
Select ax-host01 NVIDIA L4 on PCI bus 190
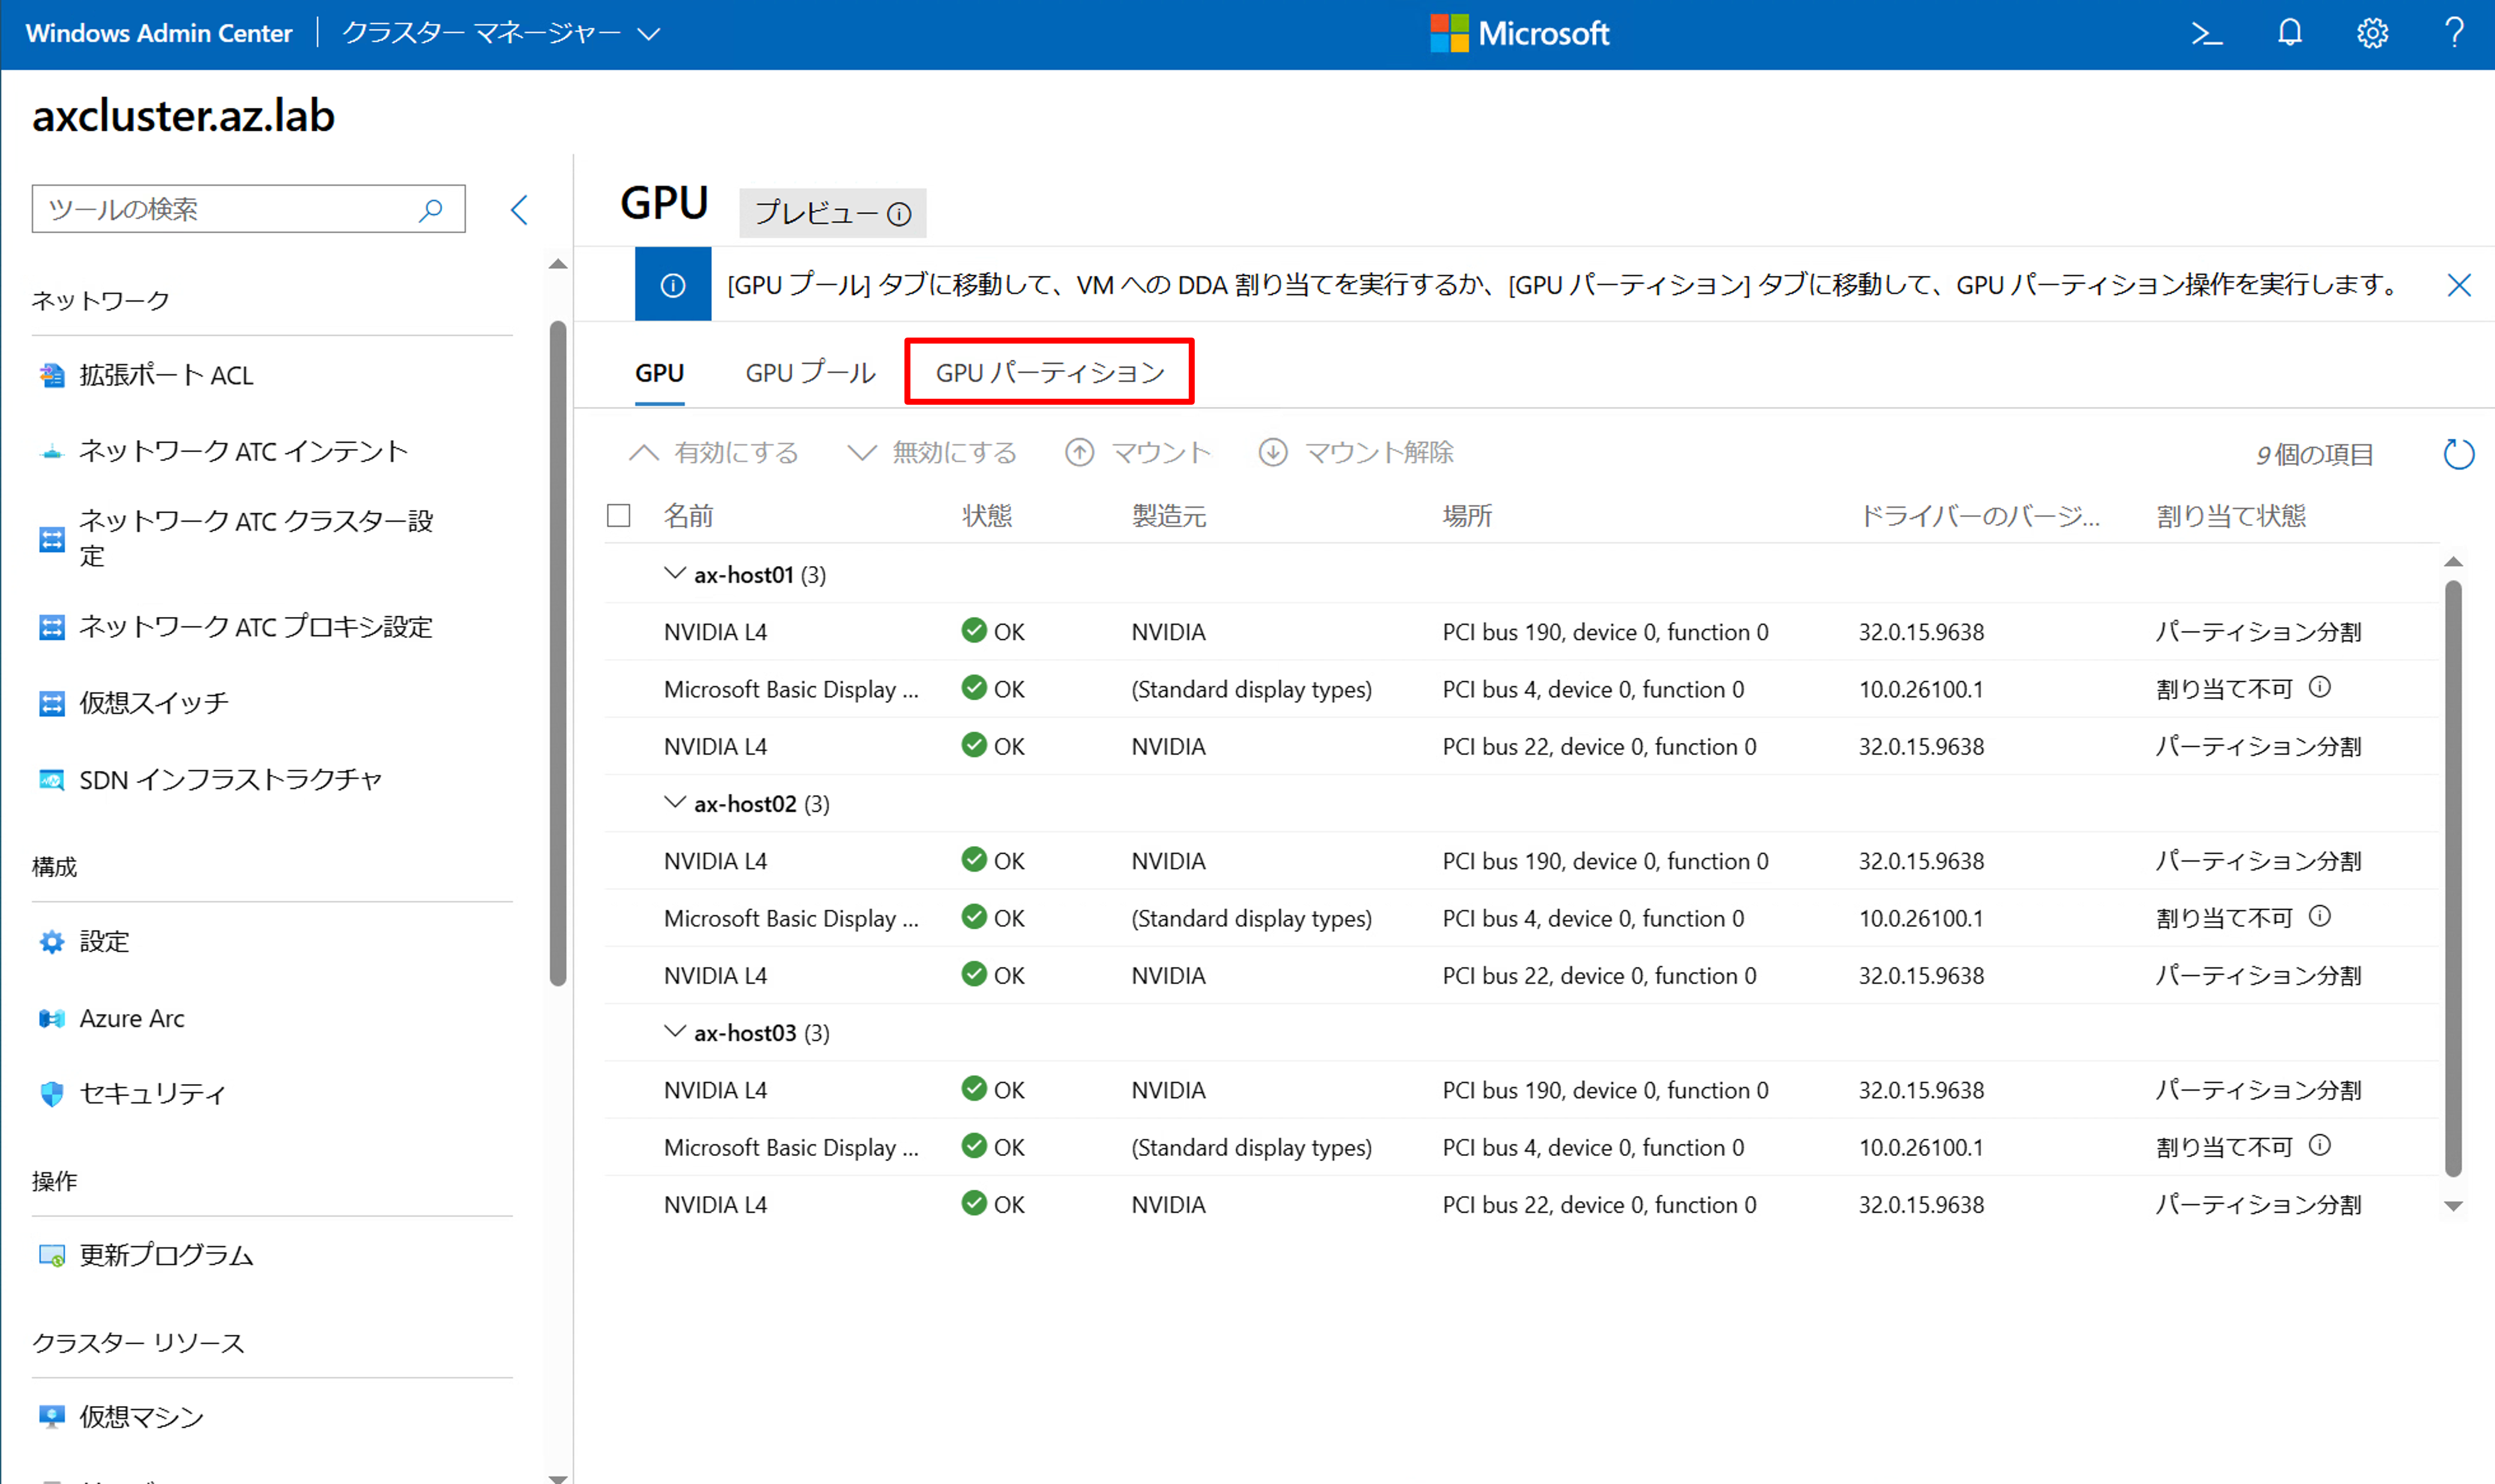pos(1521,632)
